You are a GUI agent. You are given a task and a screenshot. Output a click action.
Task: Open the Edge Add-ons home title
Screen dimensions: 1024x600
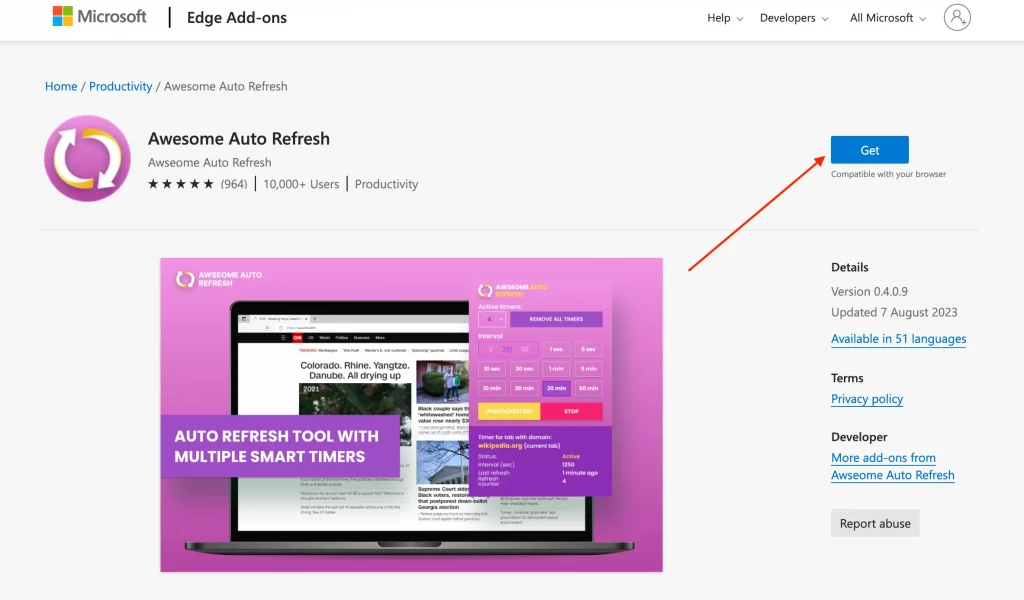click(236, 18)
